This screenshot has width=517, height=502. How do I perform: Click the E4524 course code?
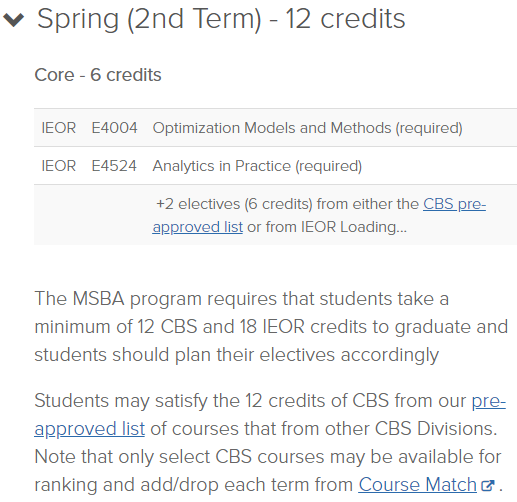click(114, 166)
